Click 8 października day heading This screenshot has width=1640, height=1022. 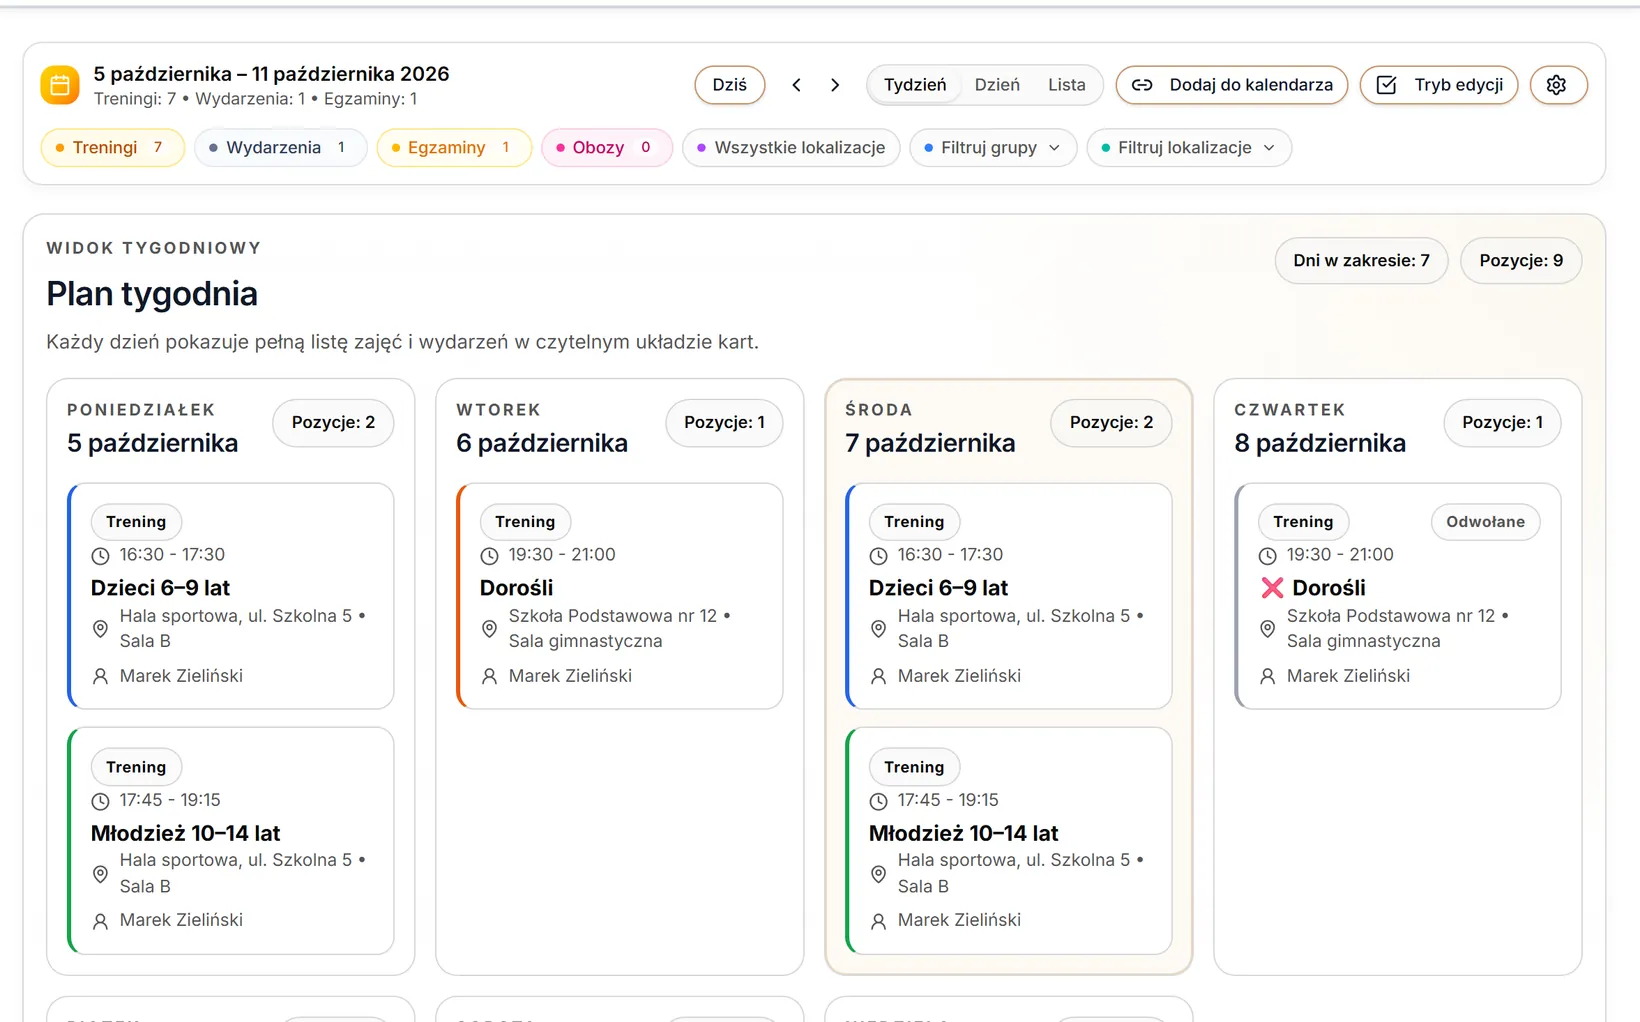click(1320, 444)
